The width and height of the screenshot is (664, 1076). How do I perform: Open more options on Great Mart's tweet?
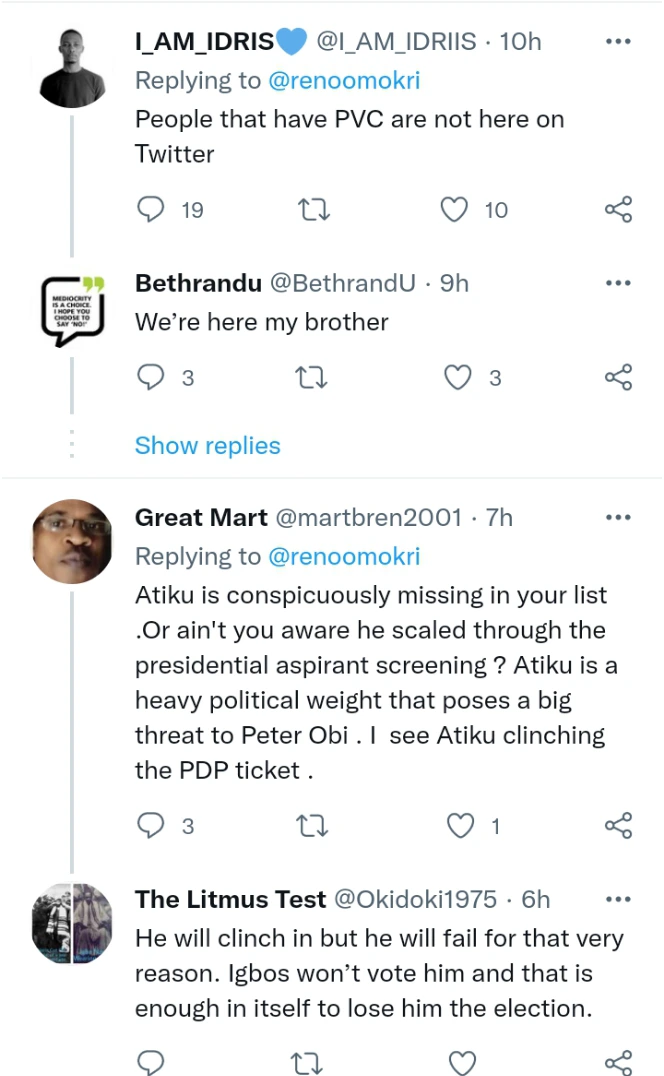(x=619, y=517)
